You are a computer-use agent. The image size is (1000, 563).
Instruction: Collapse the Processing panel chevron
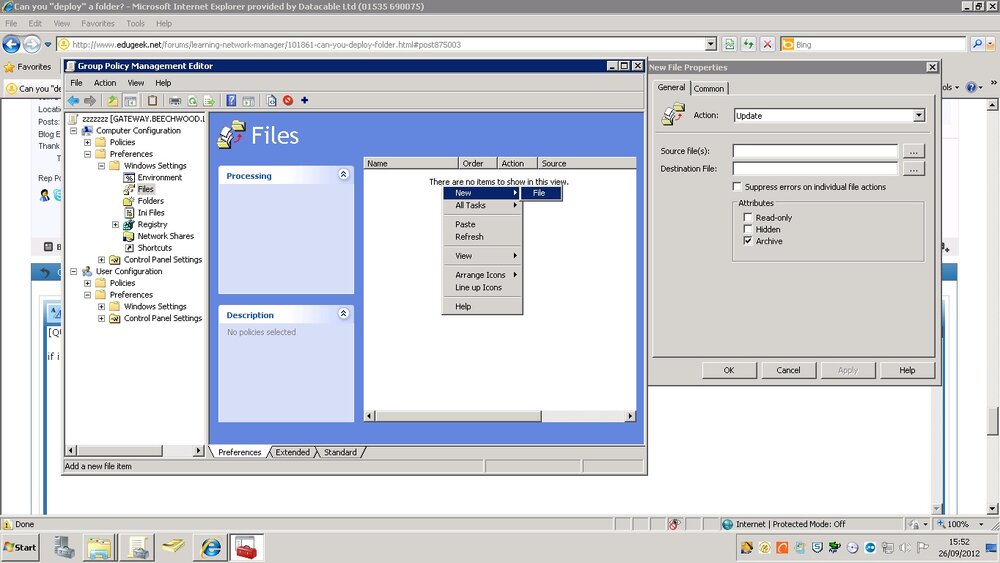[x=343, y=174]
